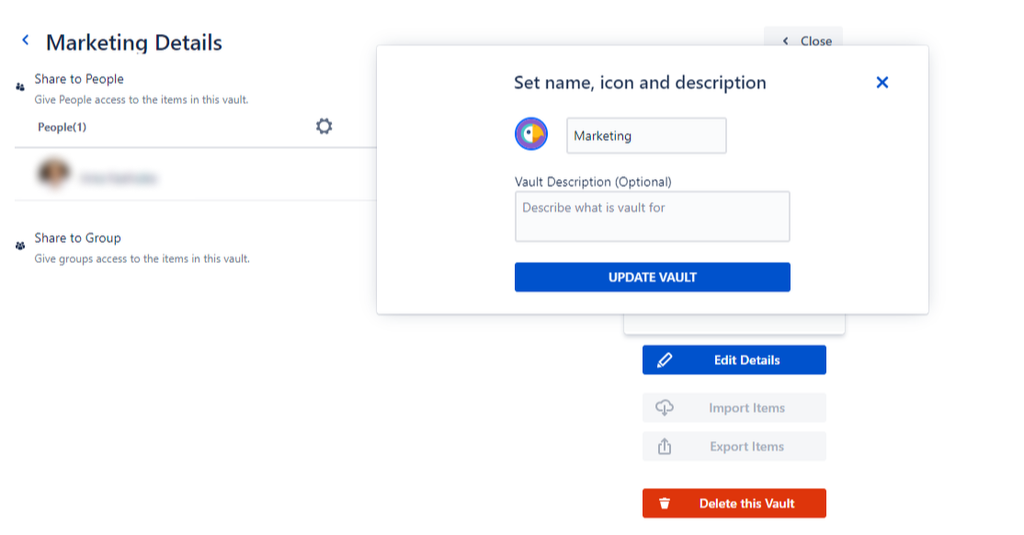Click the back arrow beside Marketing Details
The width and height of the screenshot is (1024, 535).
tap(25, 41)
